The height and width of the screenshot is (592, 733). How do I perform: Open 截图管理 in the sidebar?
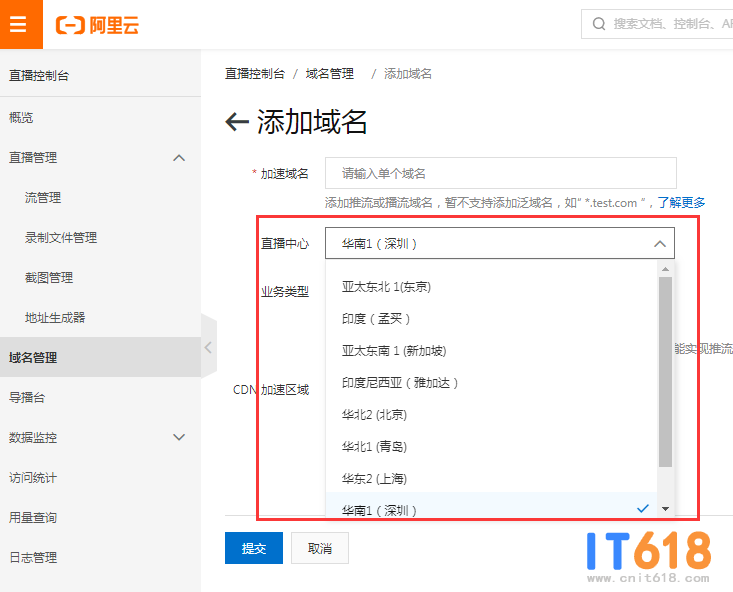coord(101,278)
